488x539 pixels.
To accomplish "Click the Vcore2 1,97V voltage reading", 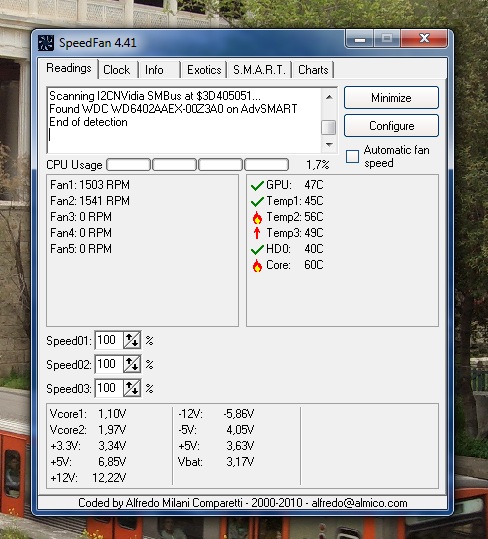I will (88, 430).
